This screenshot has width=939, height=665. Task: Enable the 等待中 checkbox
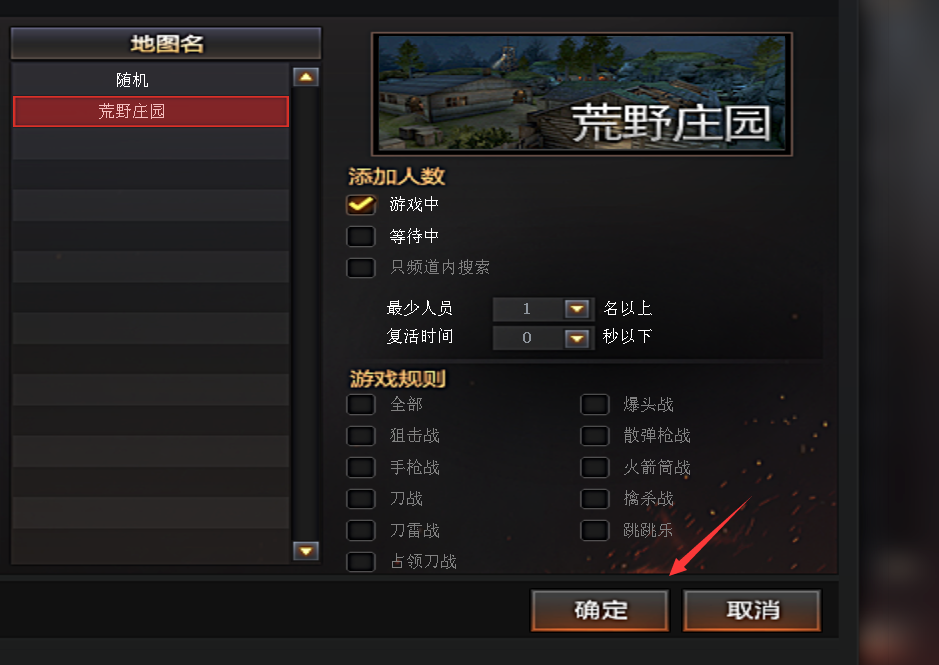point(361,236)
